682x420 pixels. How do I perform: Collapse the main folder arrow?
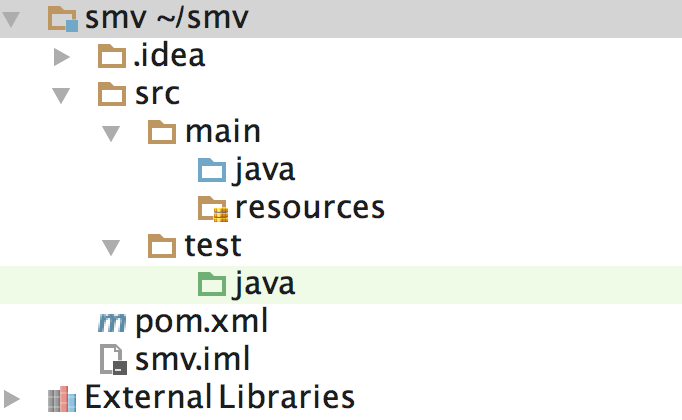pos(111,133)
